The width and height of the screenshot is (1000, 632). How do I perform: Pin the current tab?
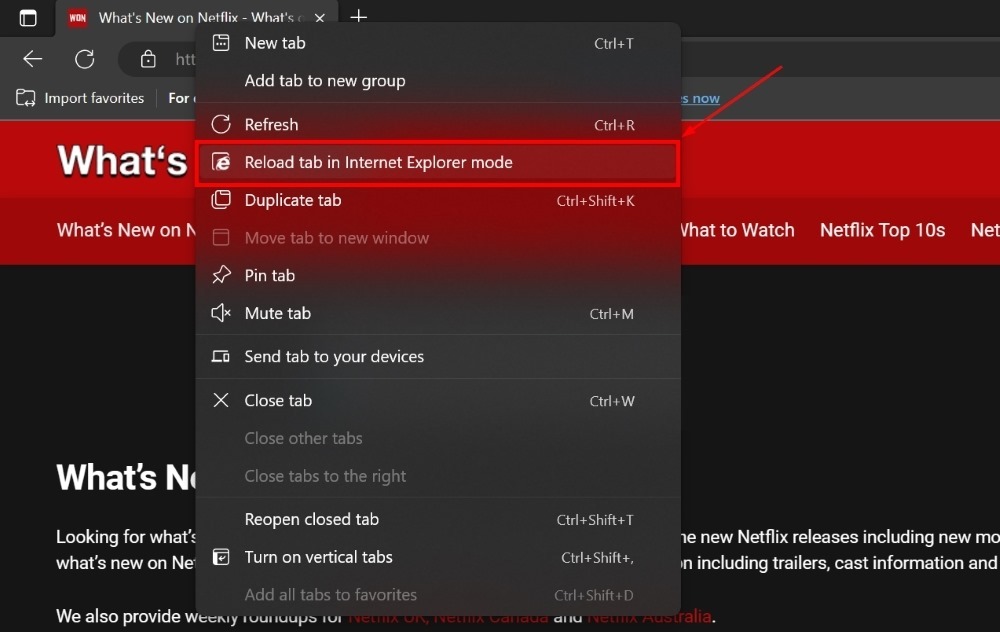[x=270, y=275]
